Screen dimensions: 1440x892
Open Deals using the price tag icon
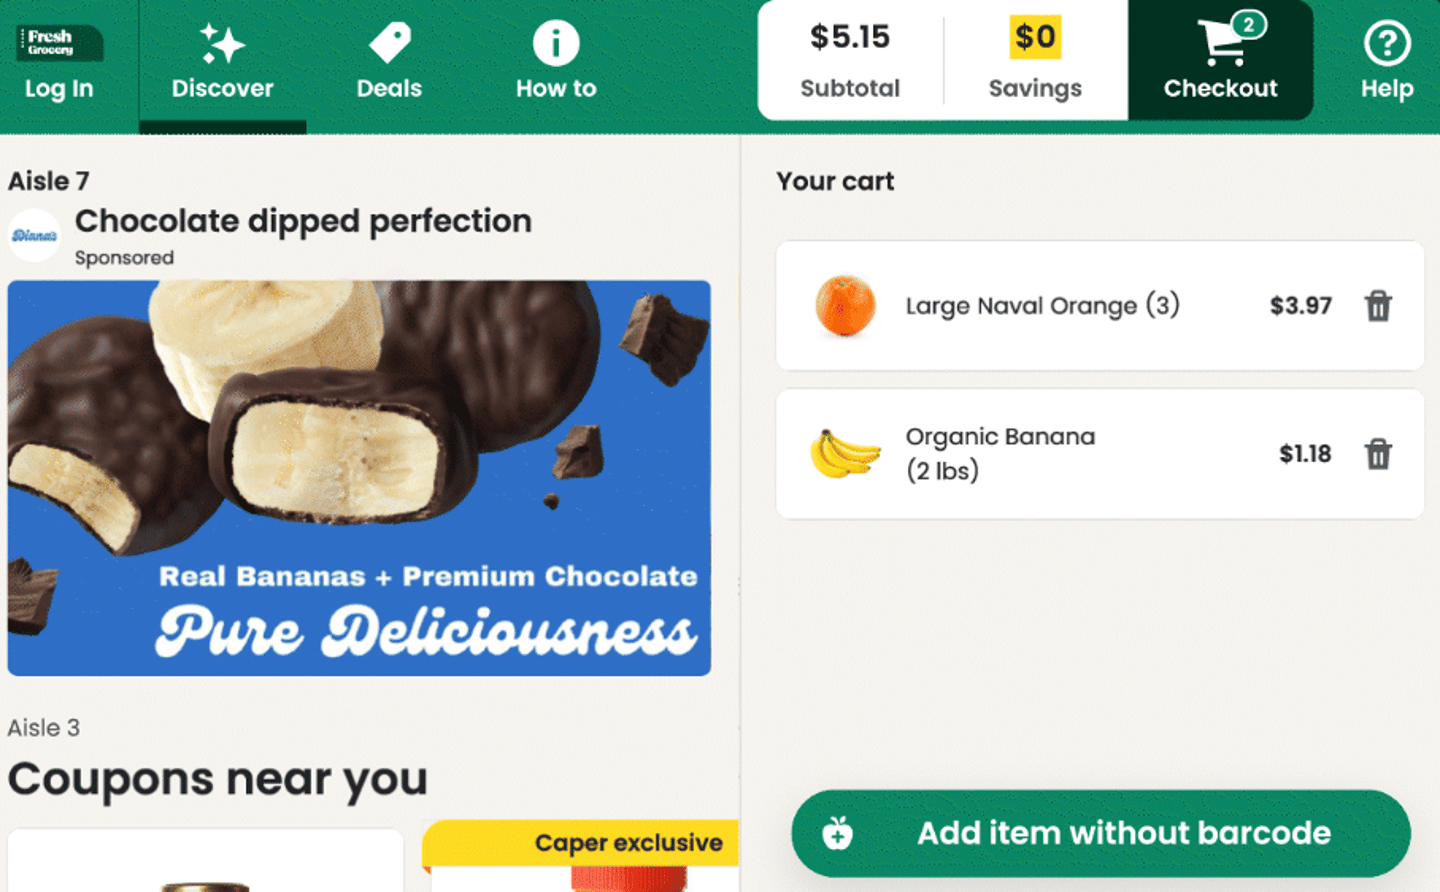[x=389, y=42]
